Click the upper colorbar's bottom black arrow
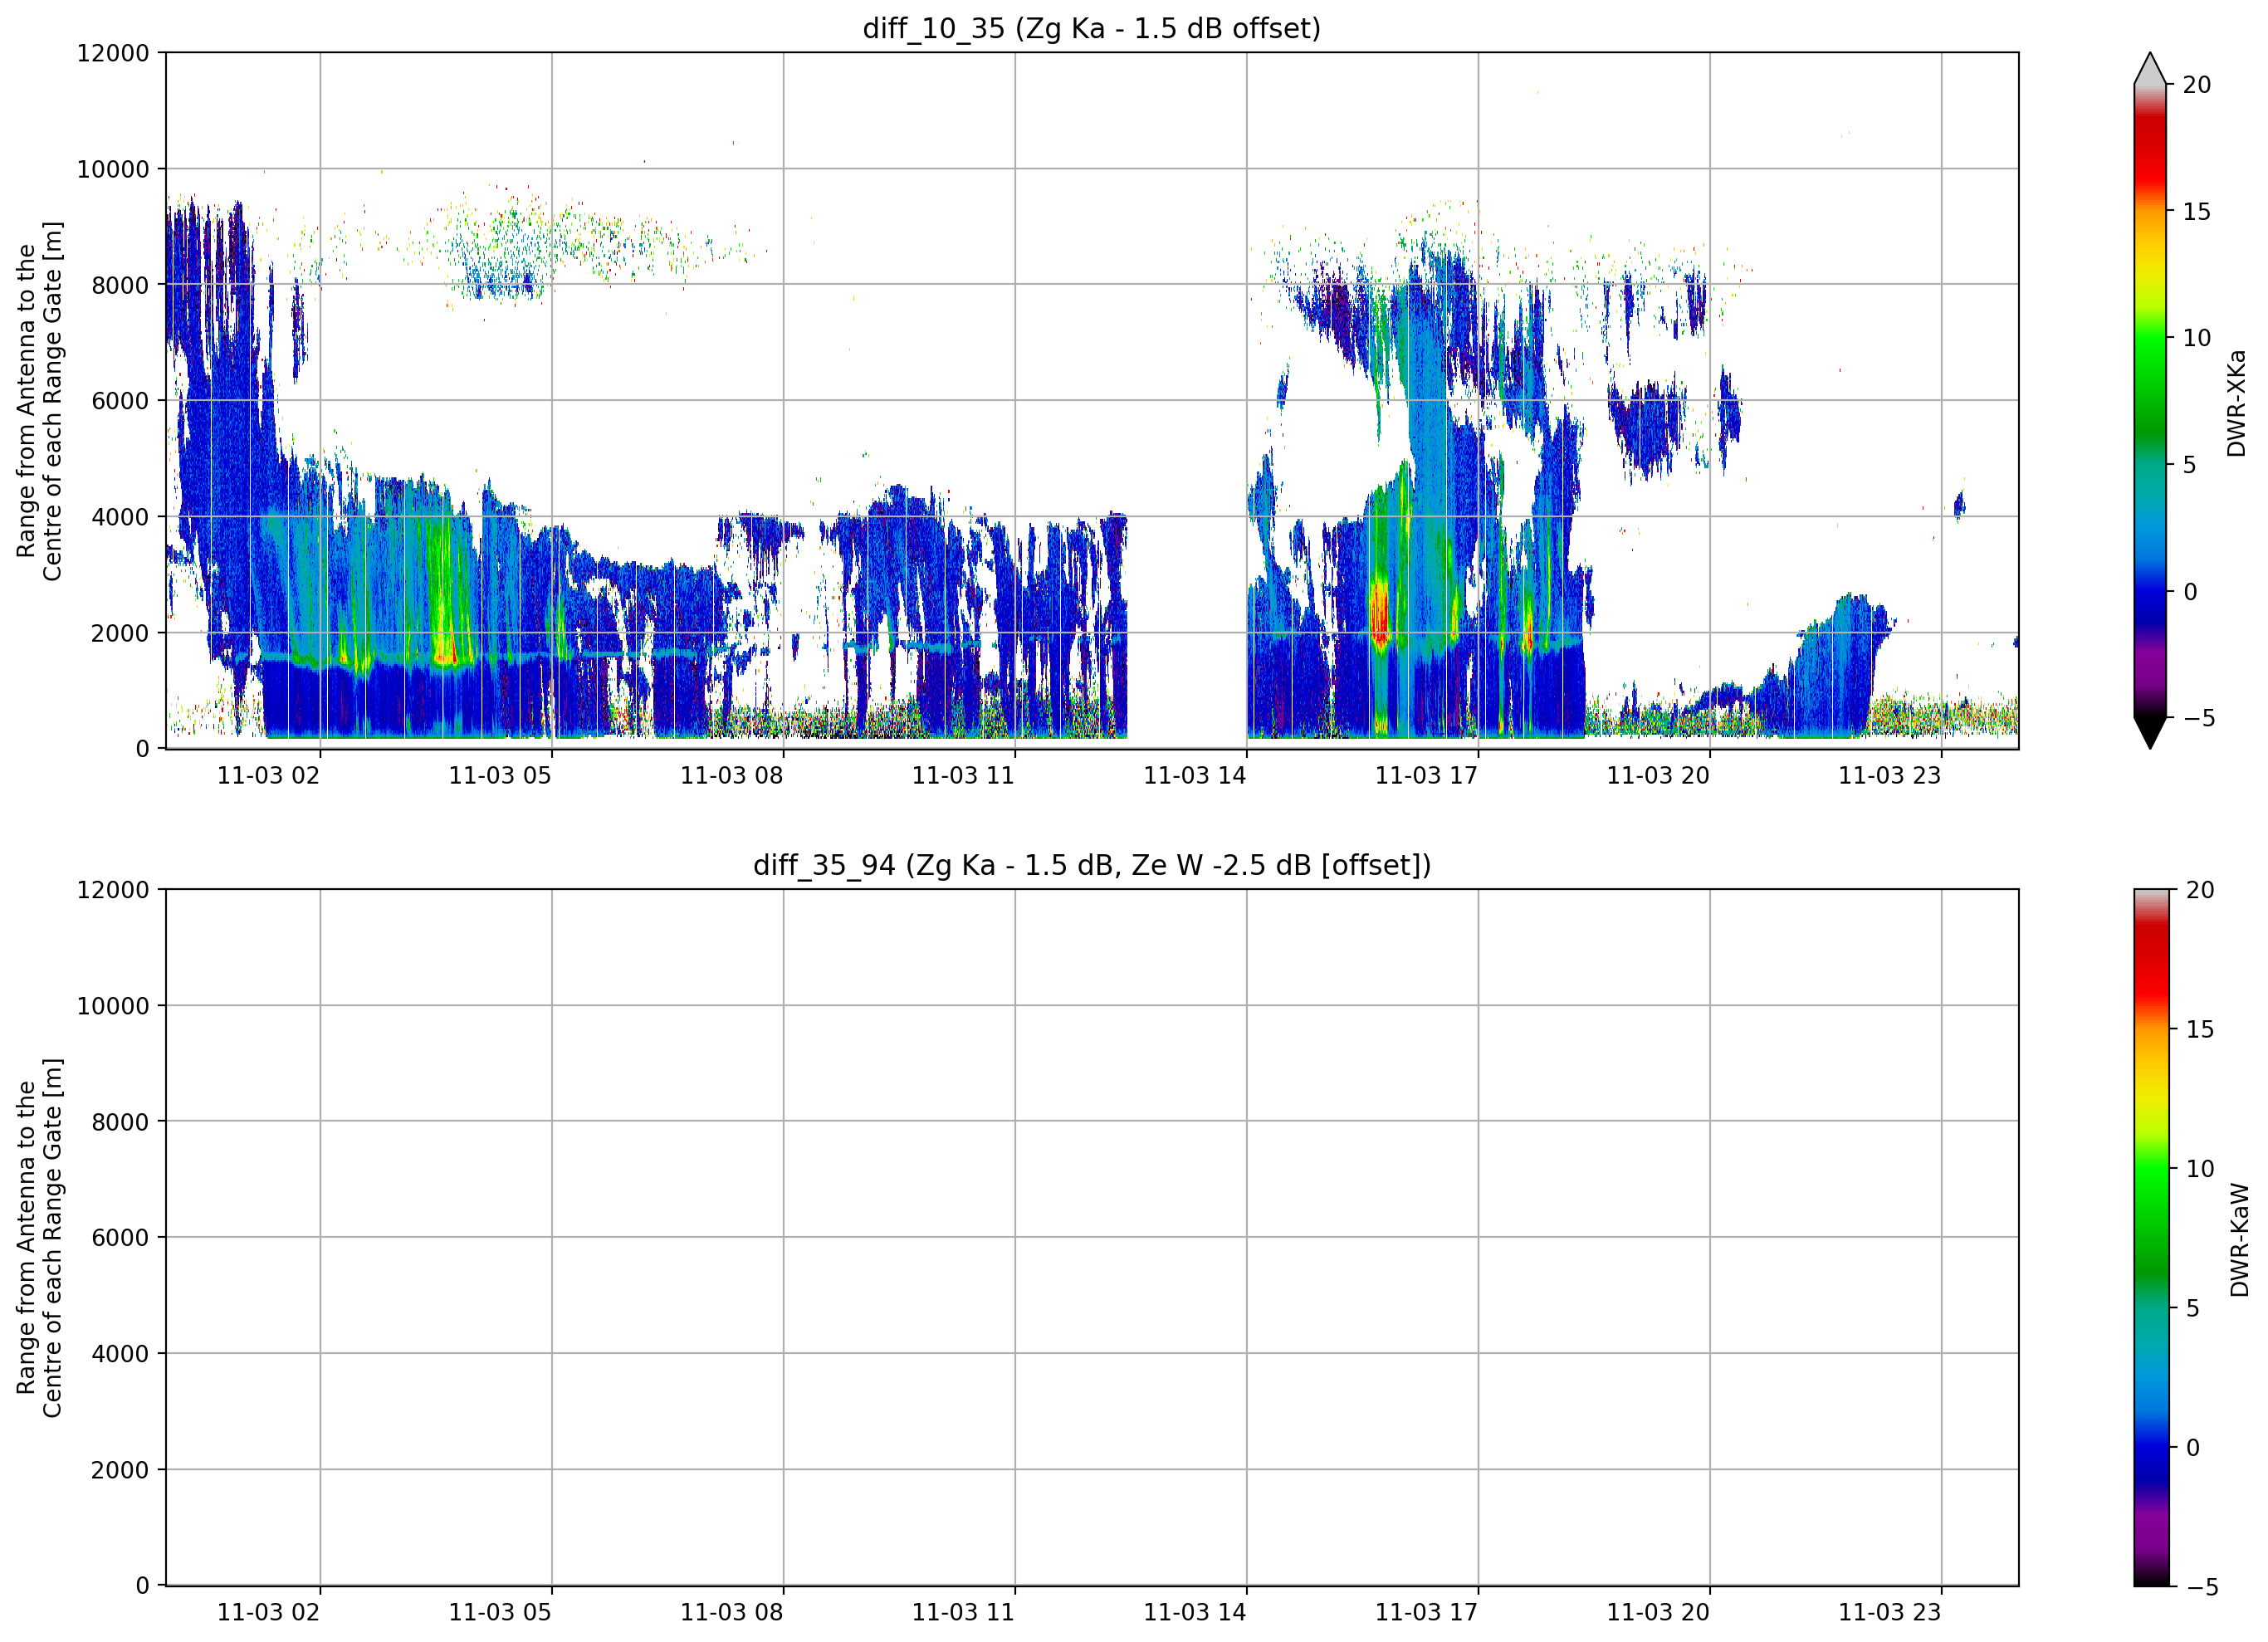 tap(2149, 732)
